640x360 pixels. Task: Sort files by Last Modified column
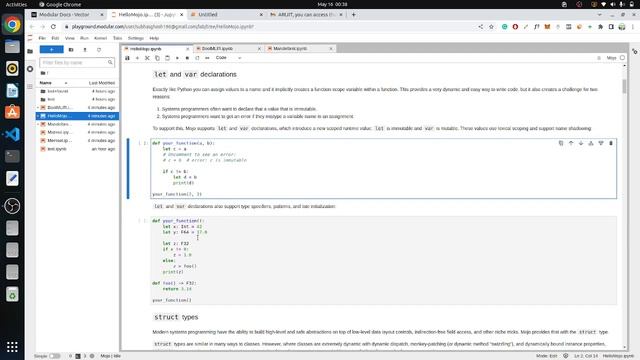[x=102, y=83]
